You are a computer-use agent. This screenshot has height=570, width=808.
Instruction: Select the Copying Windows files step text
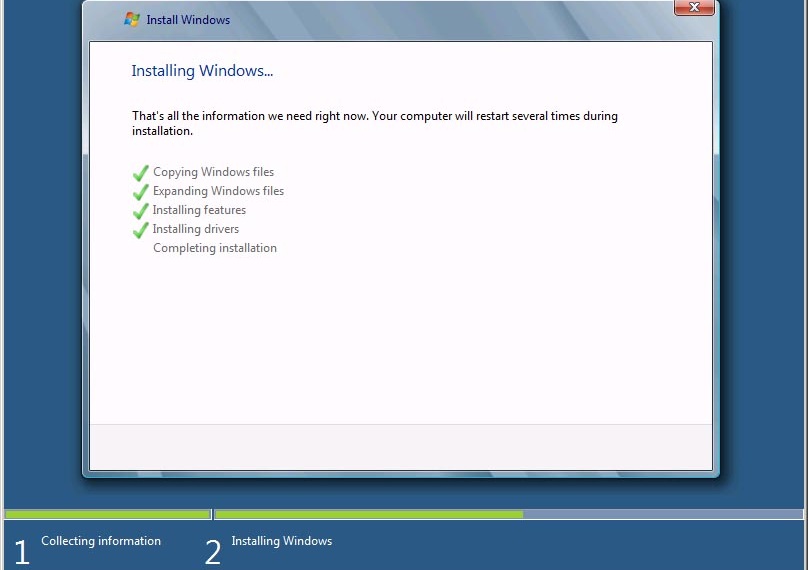tap(213, 172)
